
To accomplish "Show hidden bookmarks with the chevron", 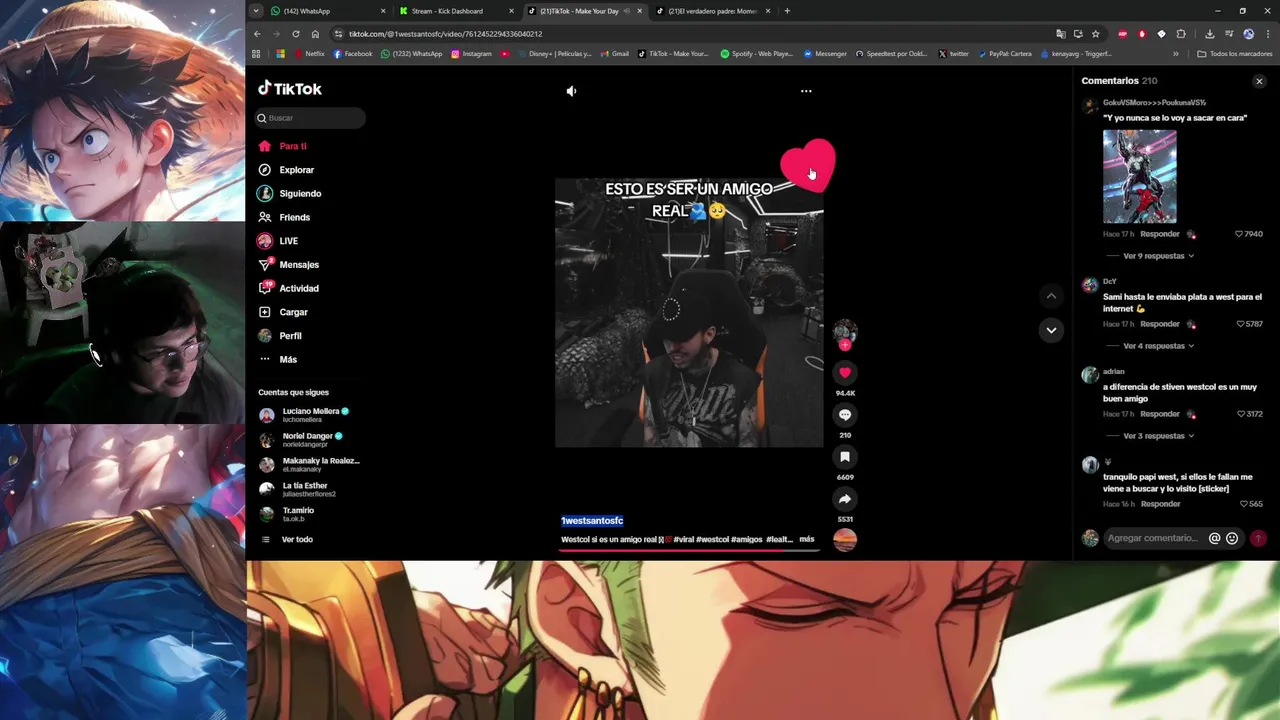I will pos(1176,54).
